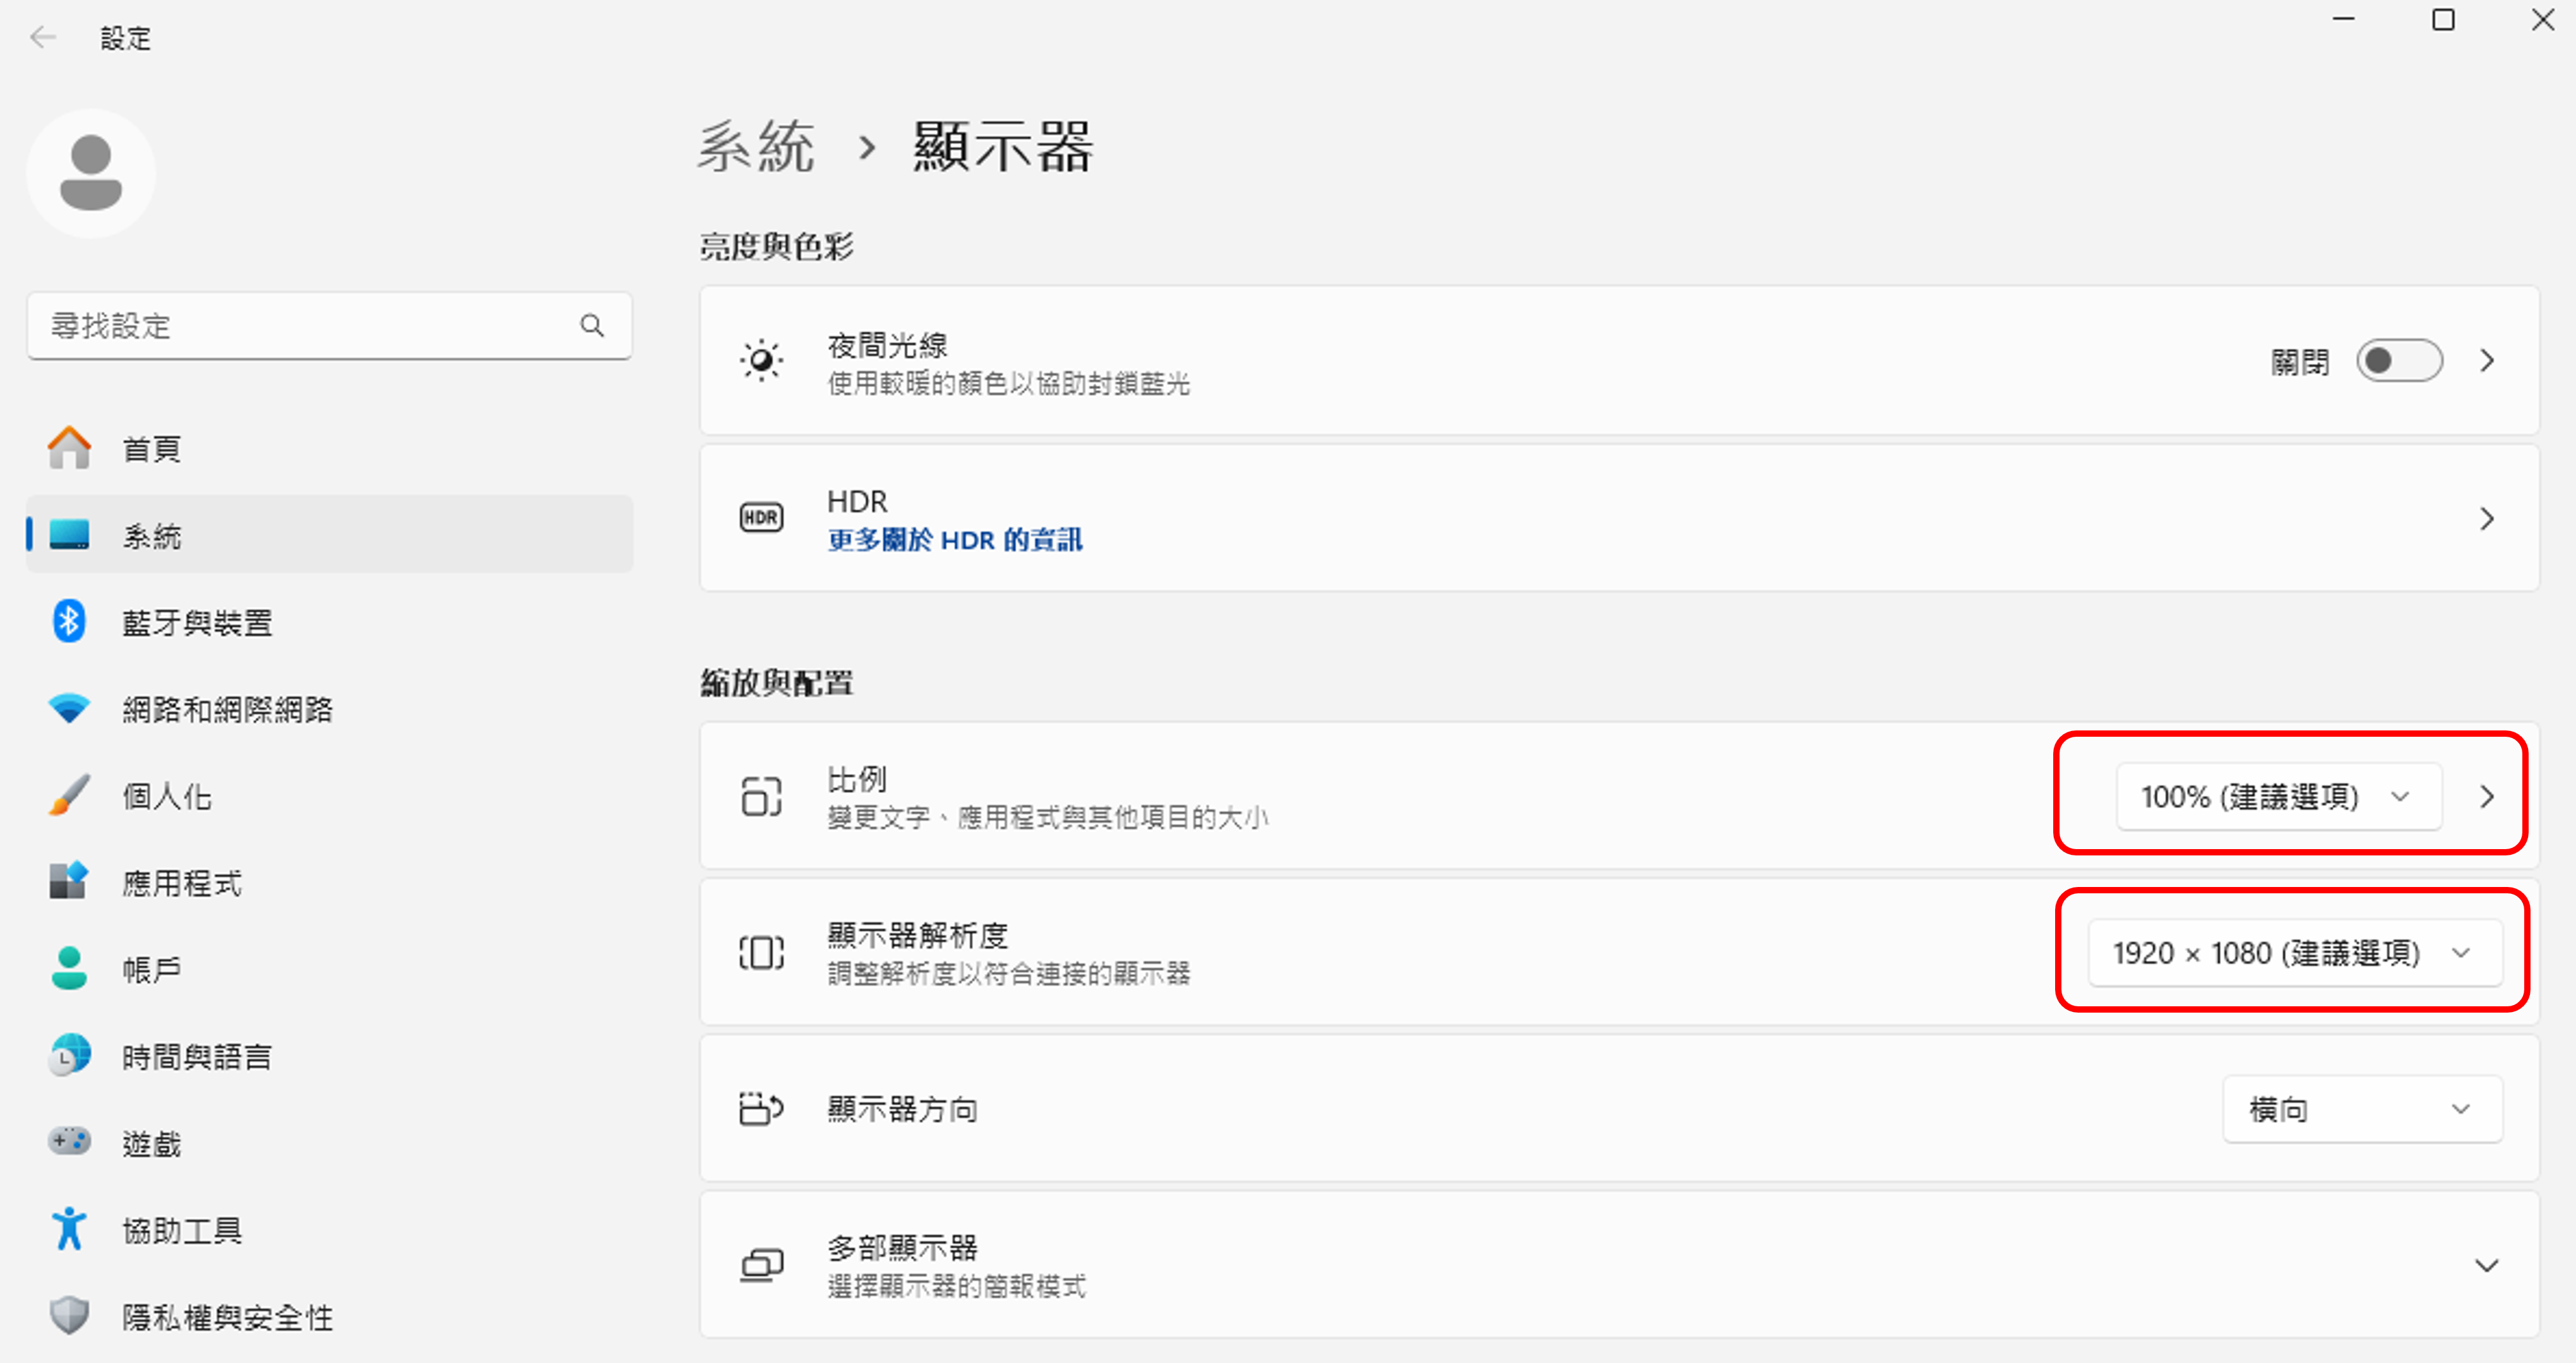Focus the 尋找設定 search box
Viewport: 2576px width, 1363px height.
tap(329, 325)
